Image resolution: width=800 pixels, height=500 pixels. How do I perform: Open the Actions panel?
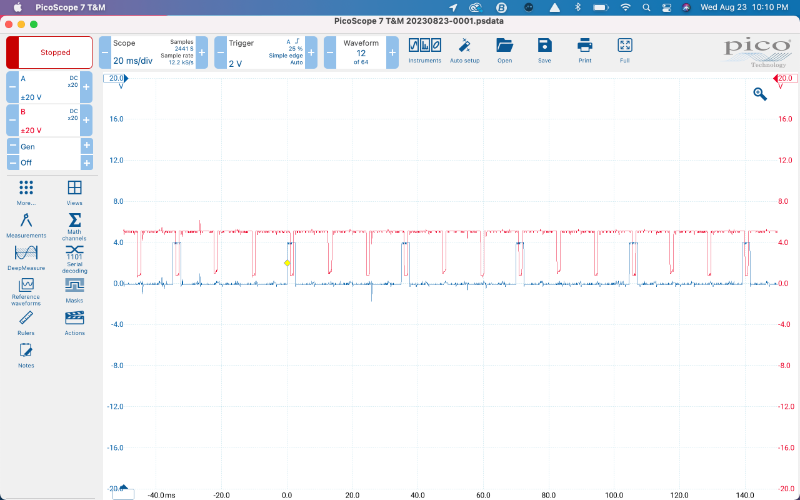click(74, 321)
